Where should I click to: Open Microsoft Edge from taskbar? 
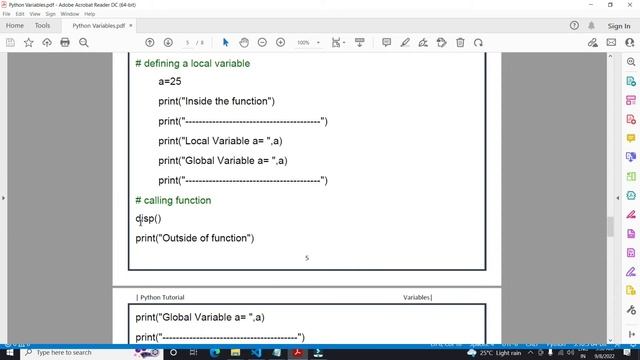coord(215,353)
